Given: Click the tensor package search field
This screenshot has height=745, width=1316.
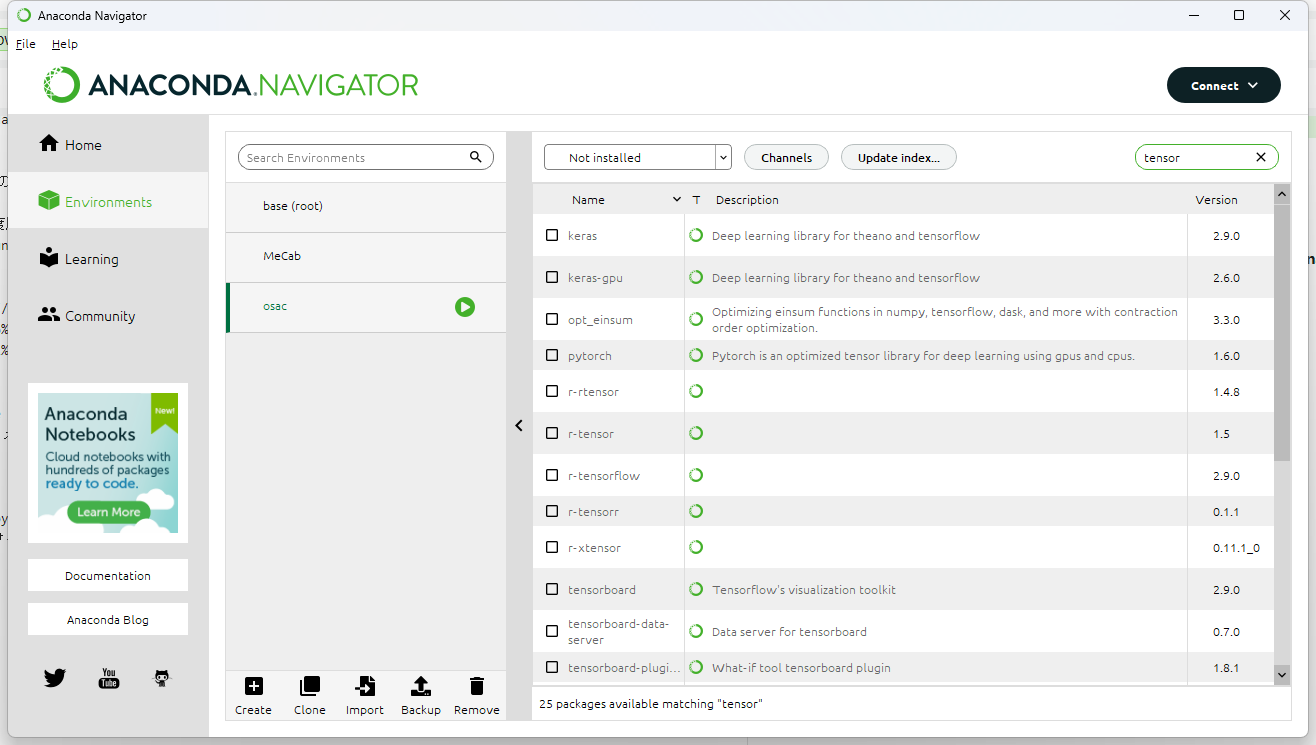Looking at the screenshot, I should 1207,157.
